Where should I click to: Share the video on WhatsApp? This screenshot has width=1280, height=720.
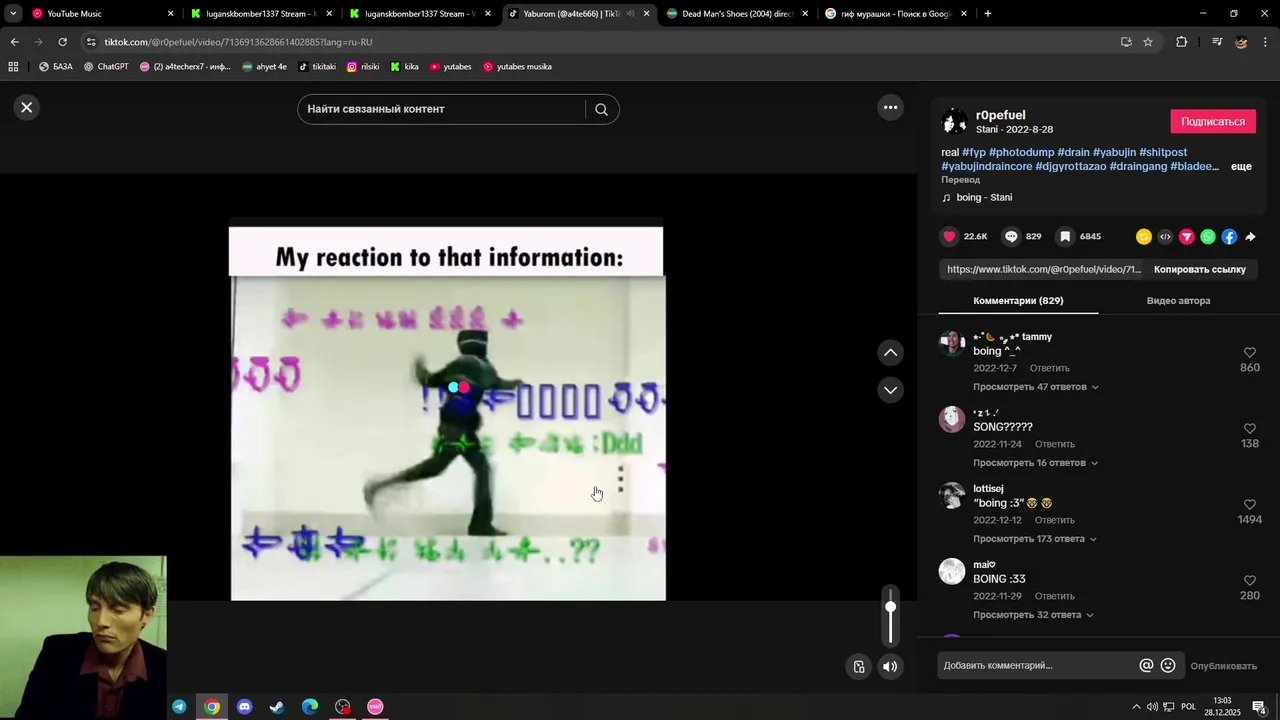point(1208,237)
